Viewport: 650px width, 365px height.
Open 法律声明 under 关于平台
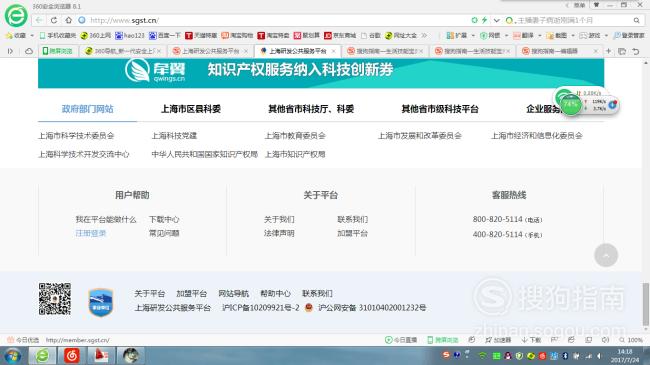279,233
